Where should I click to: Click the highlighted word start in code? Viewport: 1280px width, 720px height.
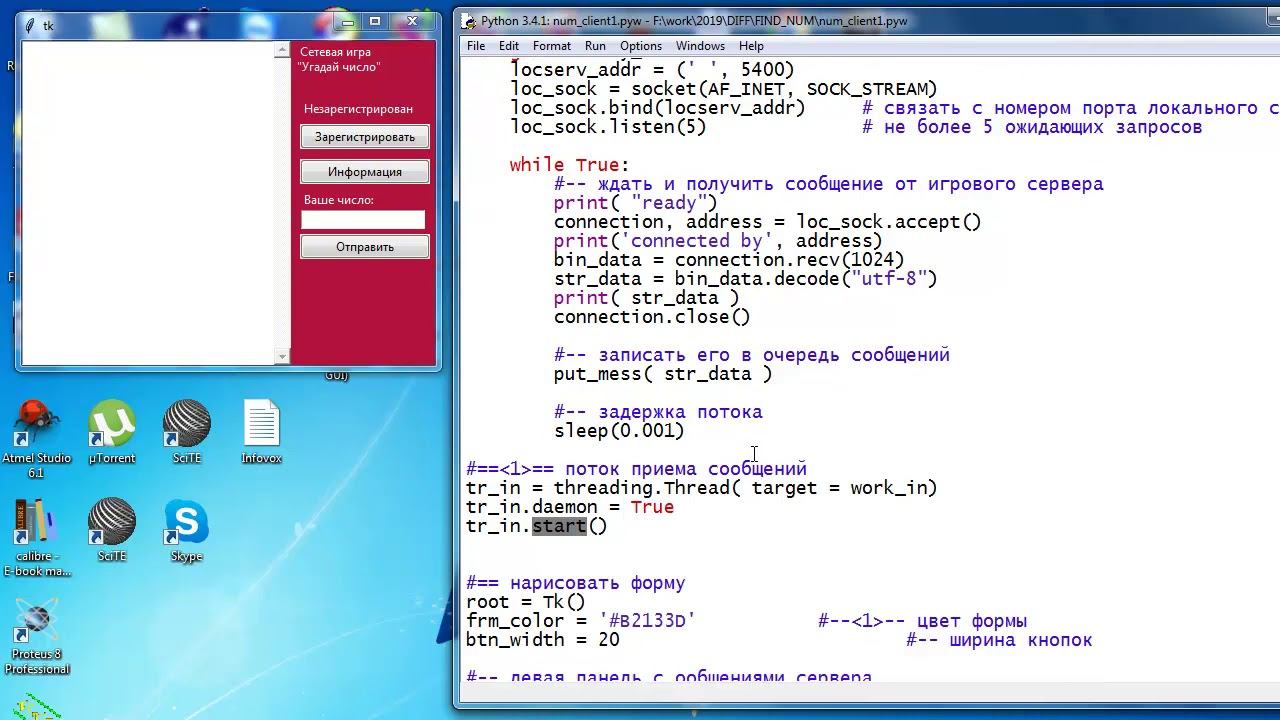coord(558,526)
